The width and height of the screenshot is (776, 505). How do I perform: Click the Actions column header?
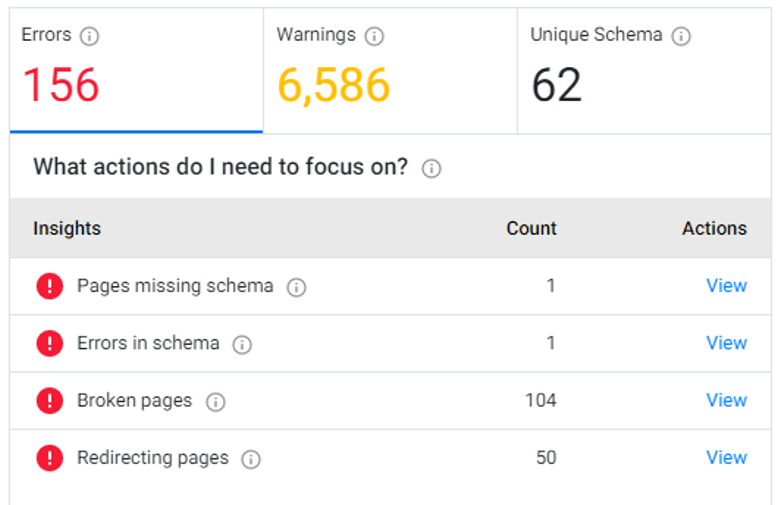coord(714,228)
